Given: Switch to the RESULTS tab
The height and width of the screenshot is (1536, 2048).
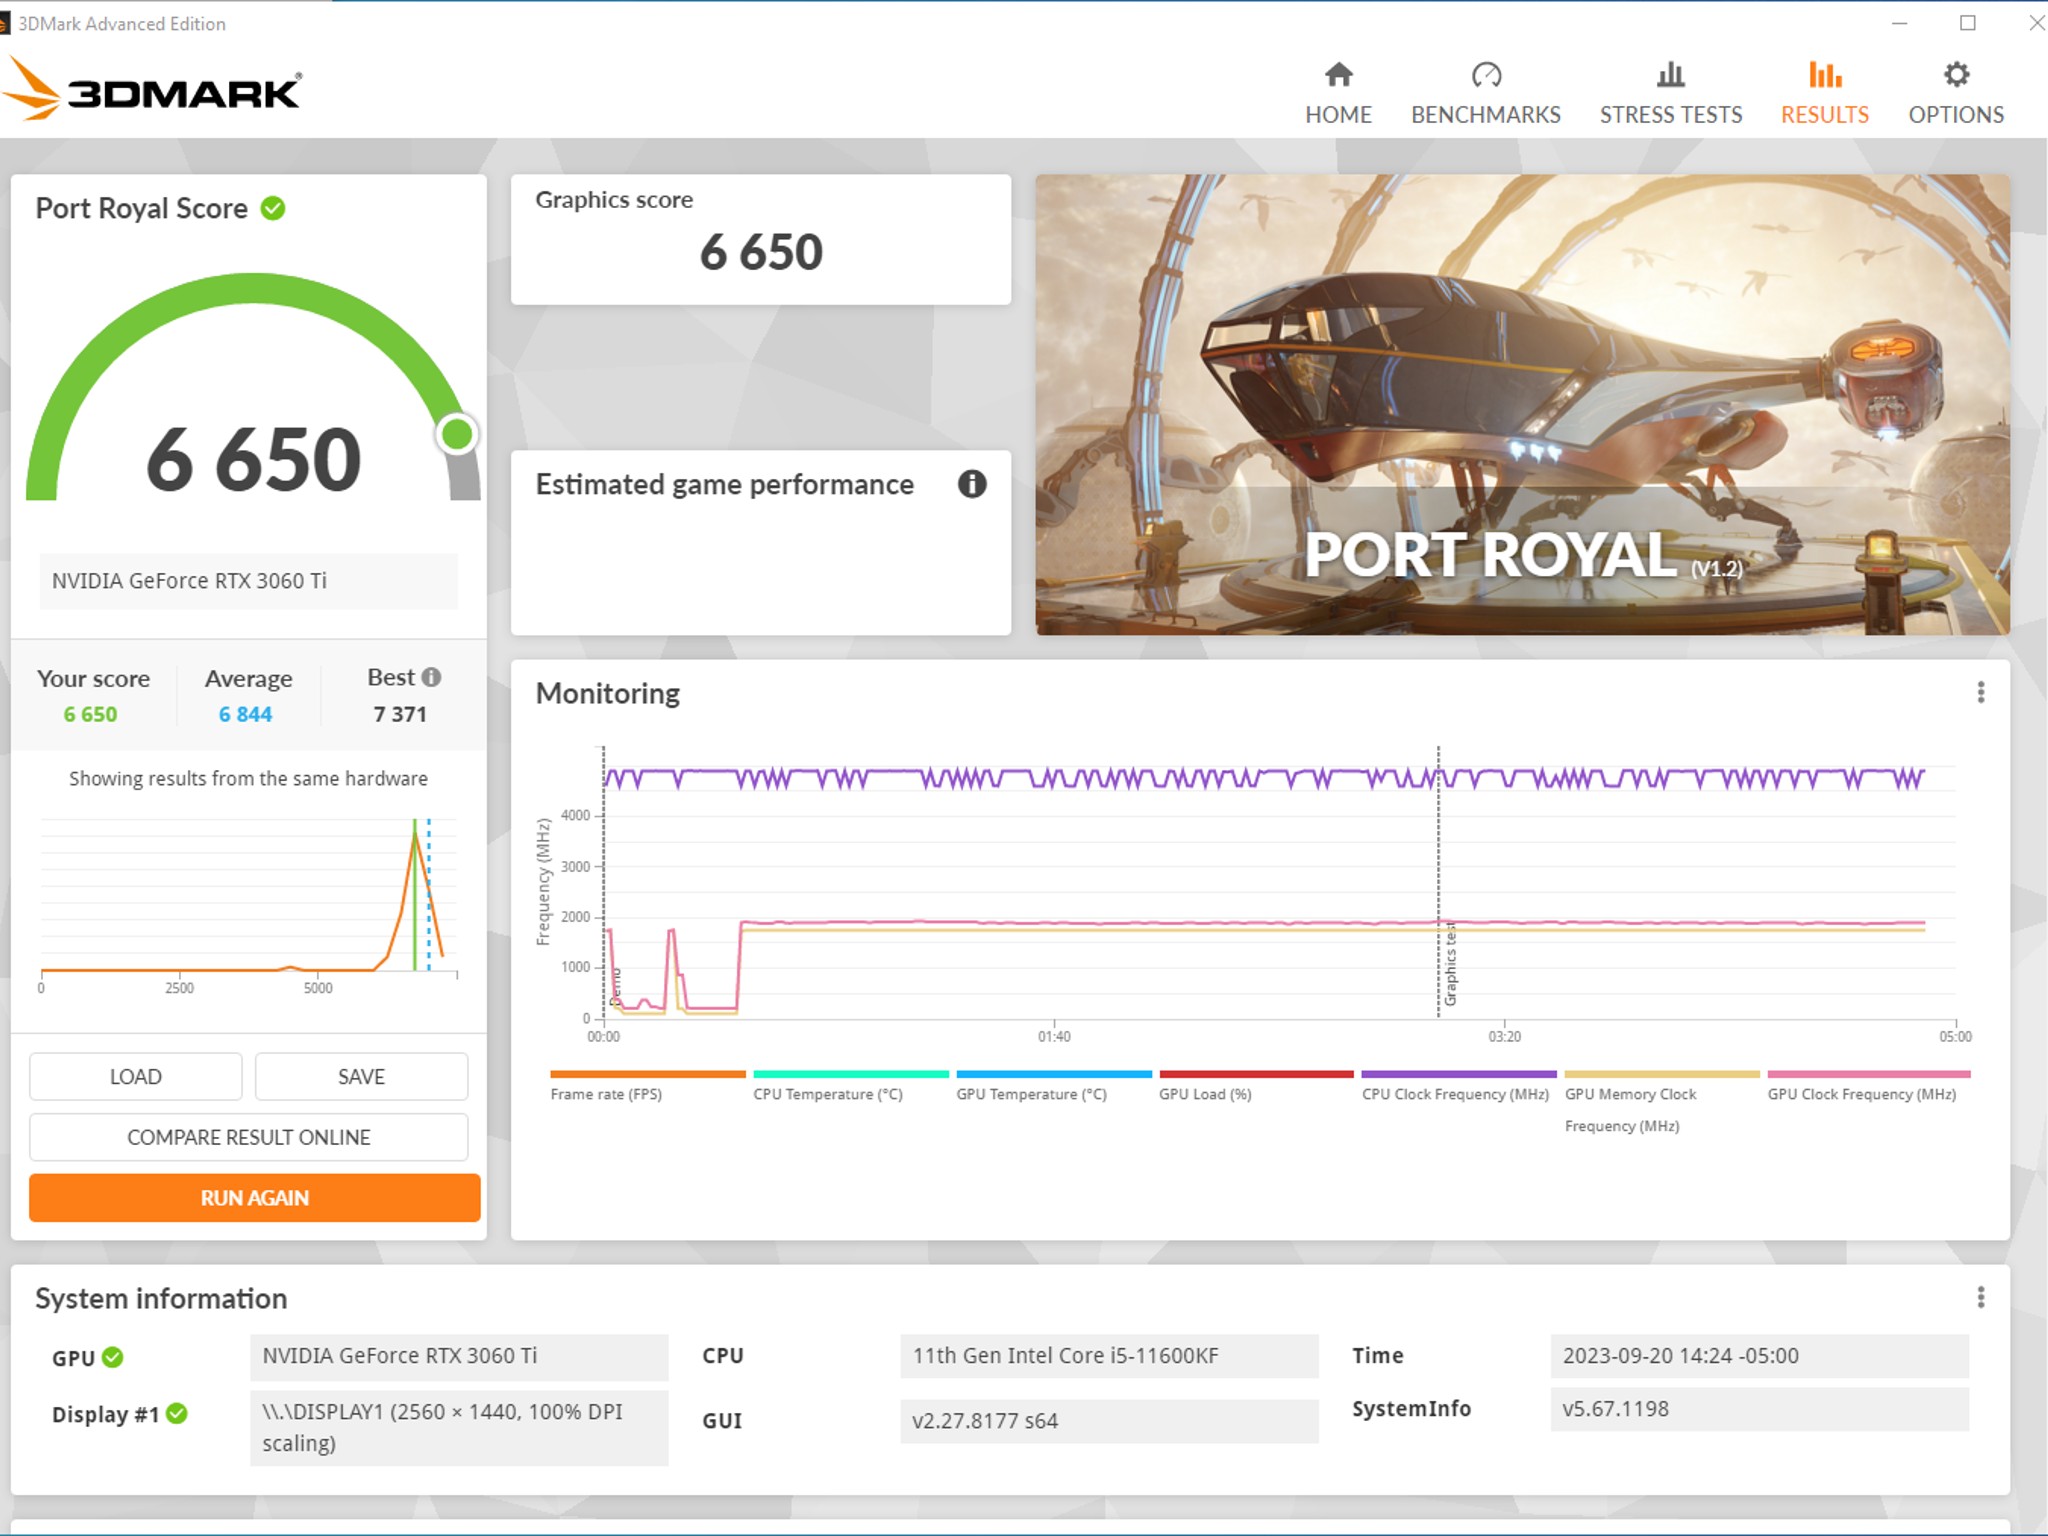Looking at the screenshot, I should [x=1824, y=114].
